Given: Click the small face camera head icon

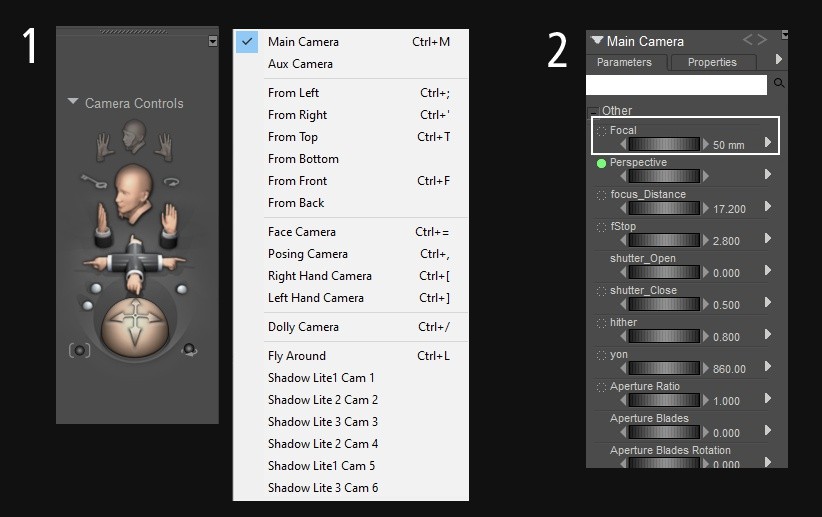Looking at the screenshot, I should click(135, 137).
